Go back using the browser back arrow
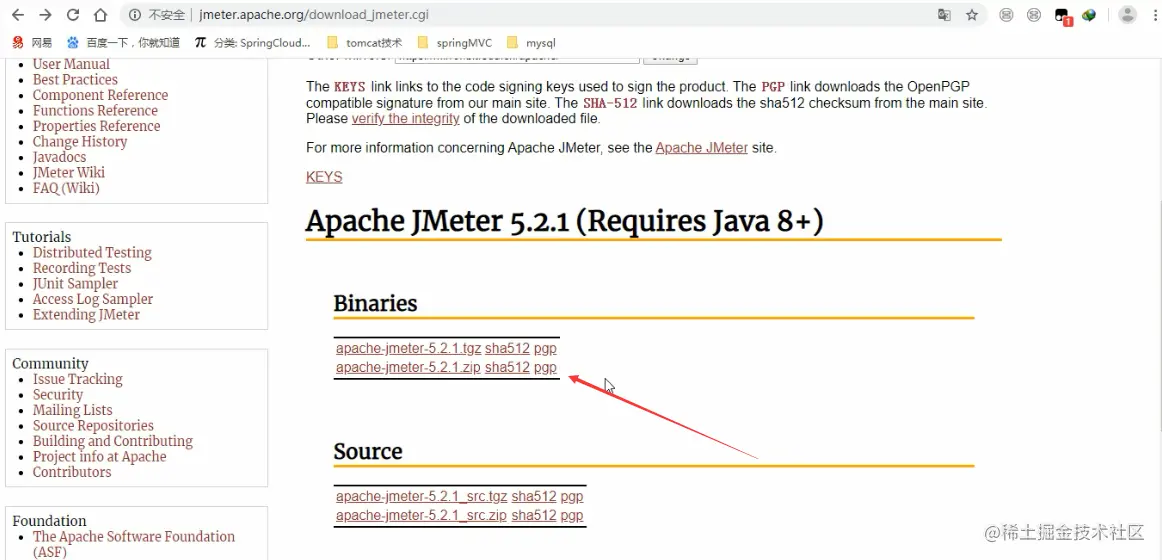This screenshot has height=560, width=1162. [18, 15]
